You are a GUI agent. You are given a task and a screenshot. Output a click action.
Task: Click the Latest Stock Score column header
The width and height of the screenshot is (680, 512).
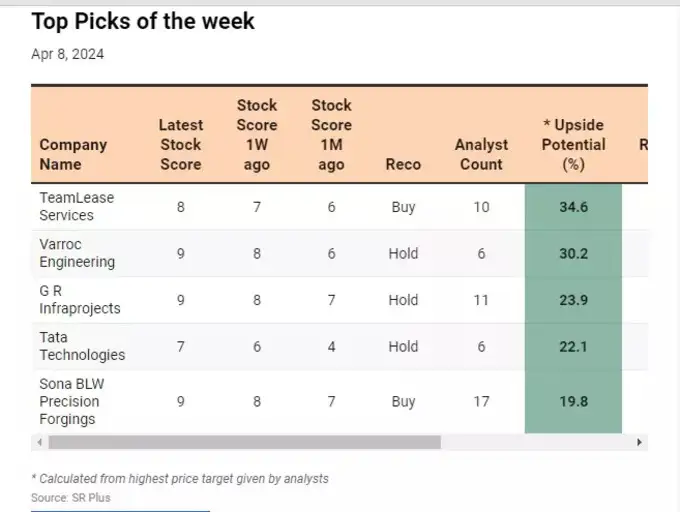(x=181, y=144)
